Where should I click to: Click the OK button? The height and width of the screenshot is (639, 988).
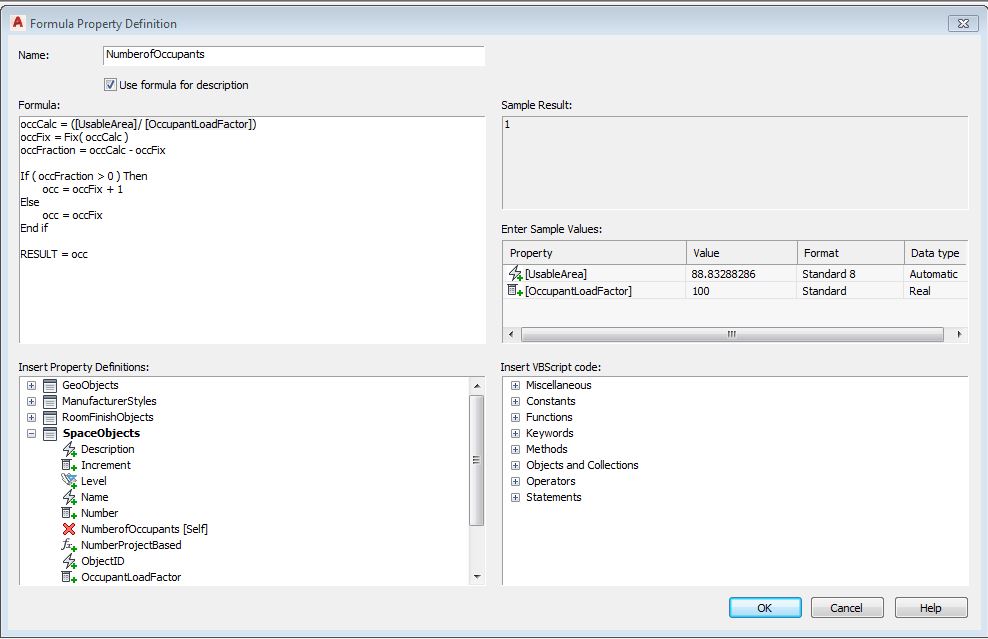pyautogui.click(x=764, y=607)
